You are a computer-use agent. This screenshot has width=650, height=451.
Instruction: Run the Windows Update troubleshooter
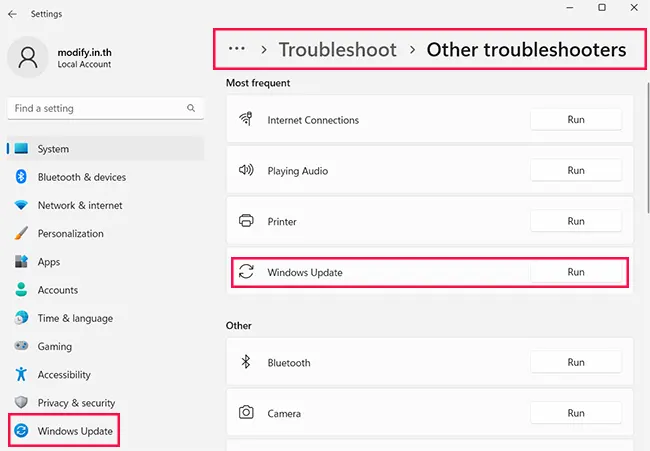575,272
